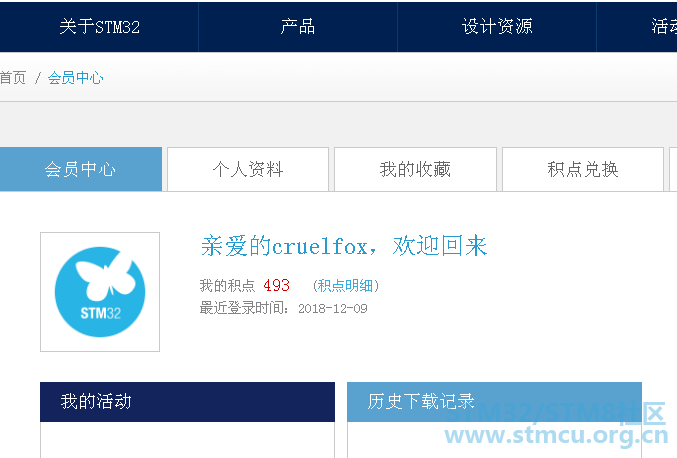Open the 关于STM32 navigation menu

[99, 27]
